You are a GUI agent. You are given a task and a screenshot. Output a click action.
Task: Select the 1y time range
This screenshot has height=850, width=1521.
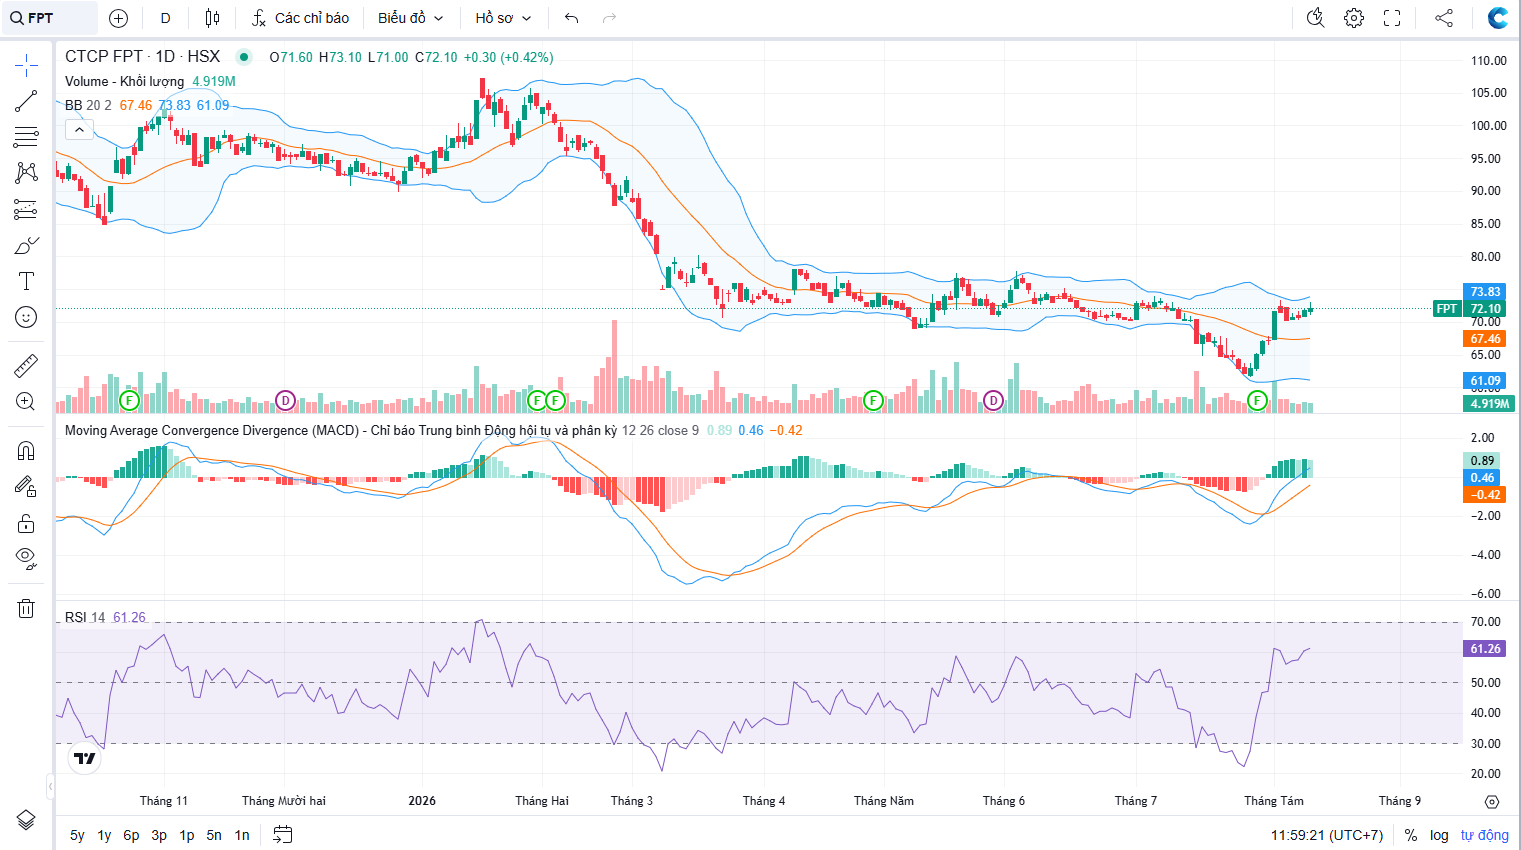click(x=104, y=835)
